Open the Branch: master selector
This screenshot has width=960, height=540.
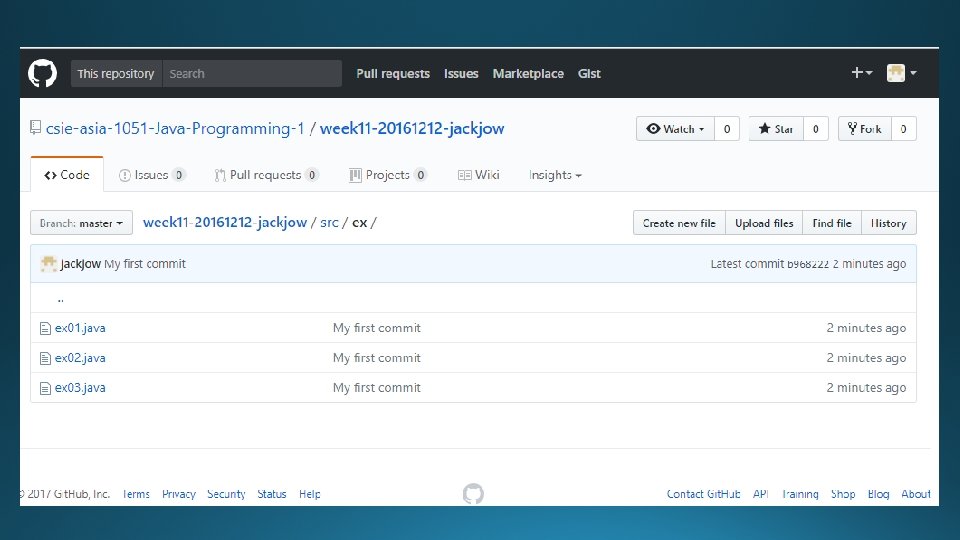coord(81,223)
